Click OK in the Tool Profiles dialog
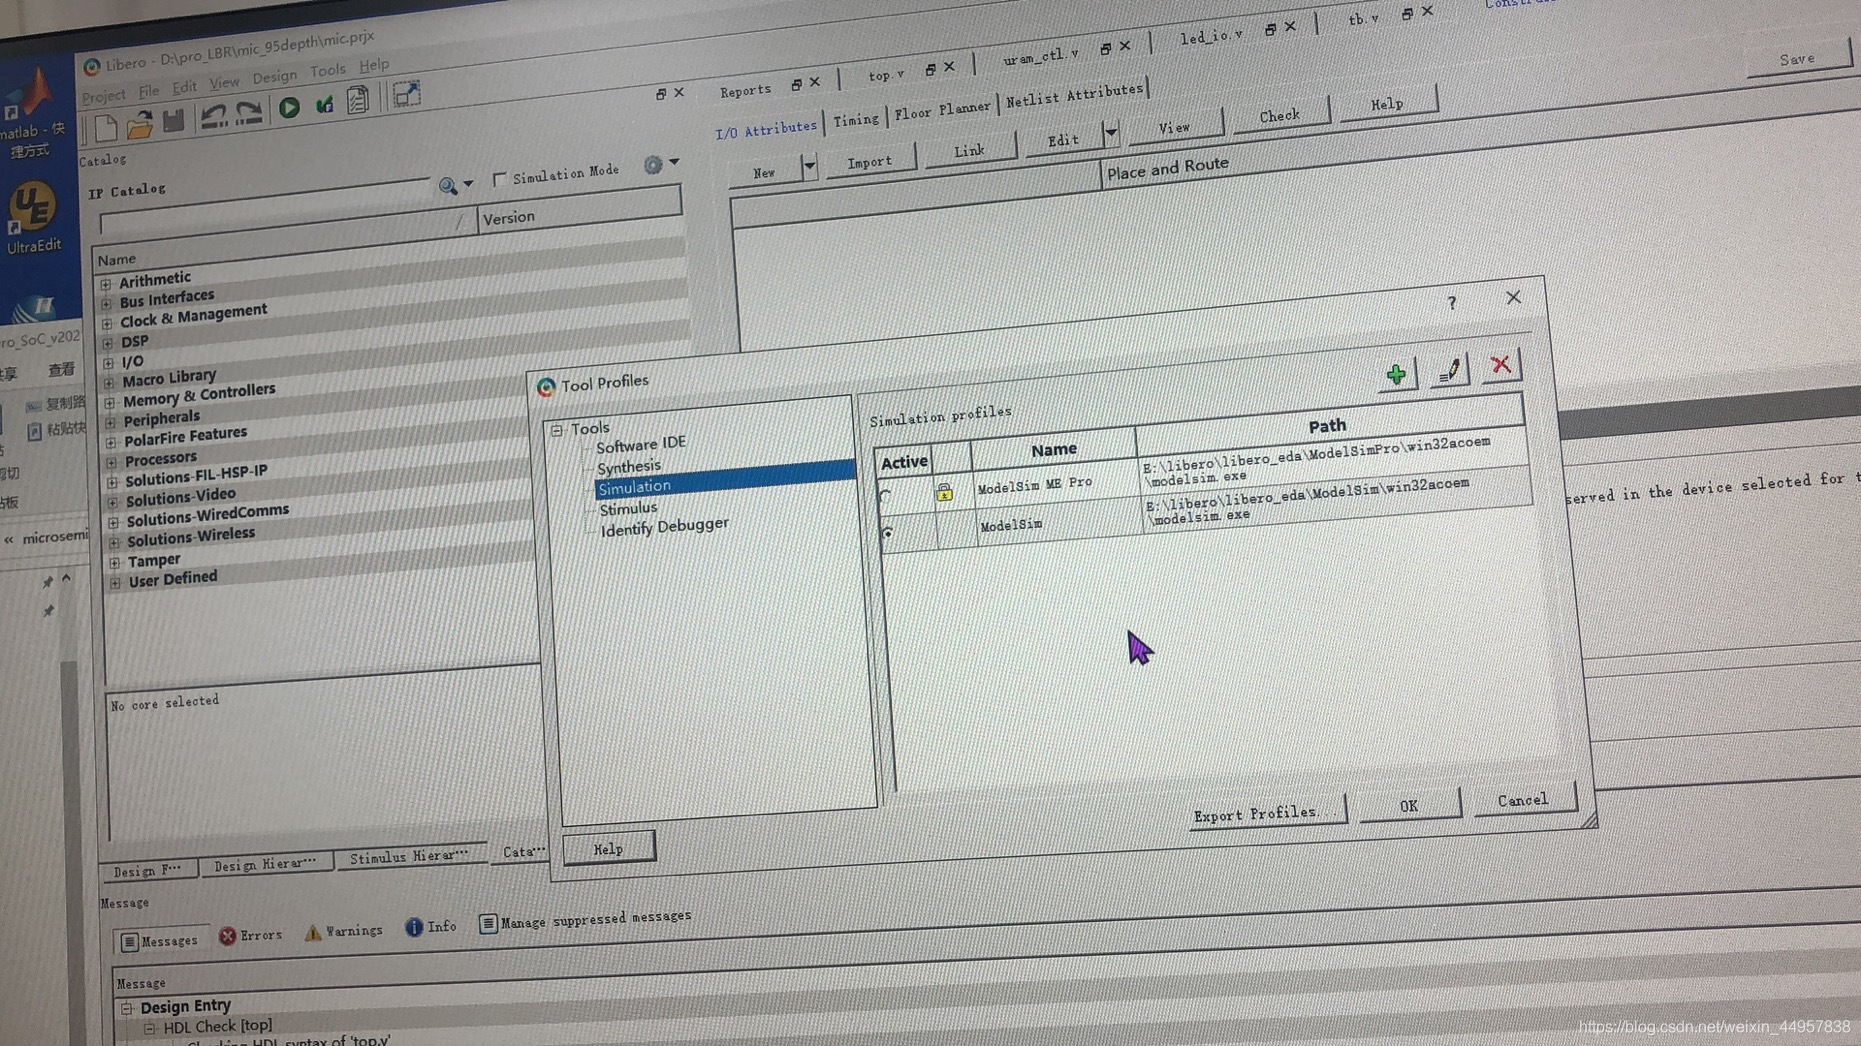This screenshot has height=1046, width=1861. click(x=1409, y=806)
